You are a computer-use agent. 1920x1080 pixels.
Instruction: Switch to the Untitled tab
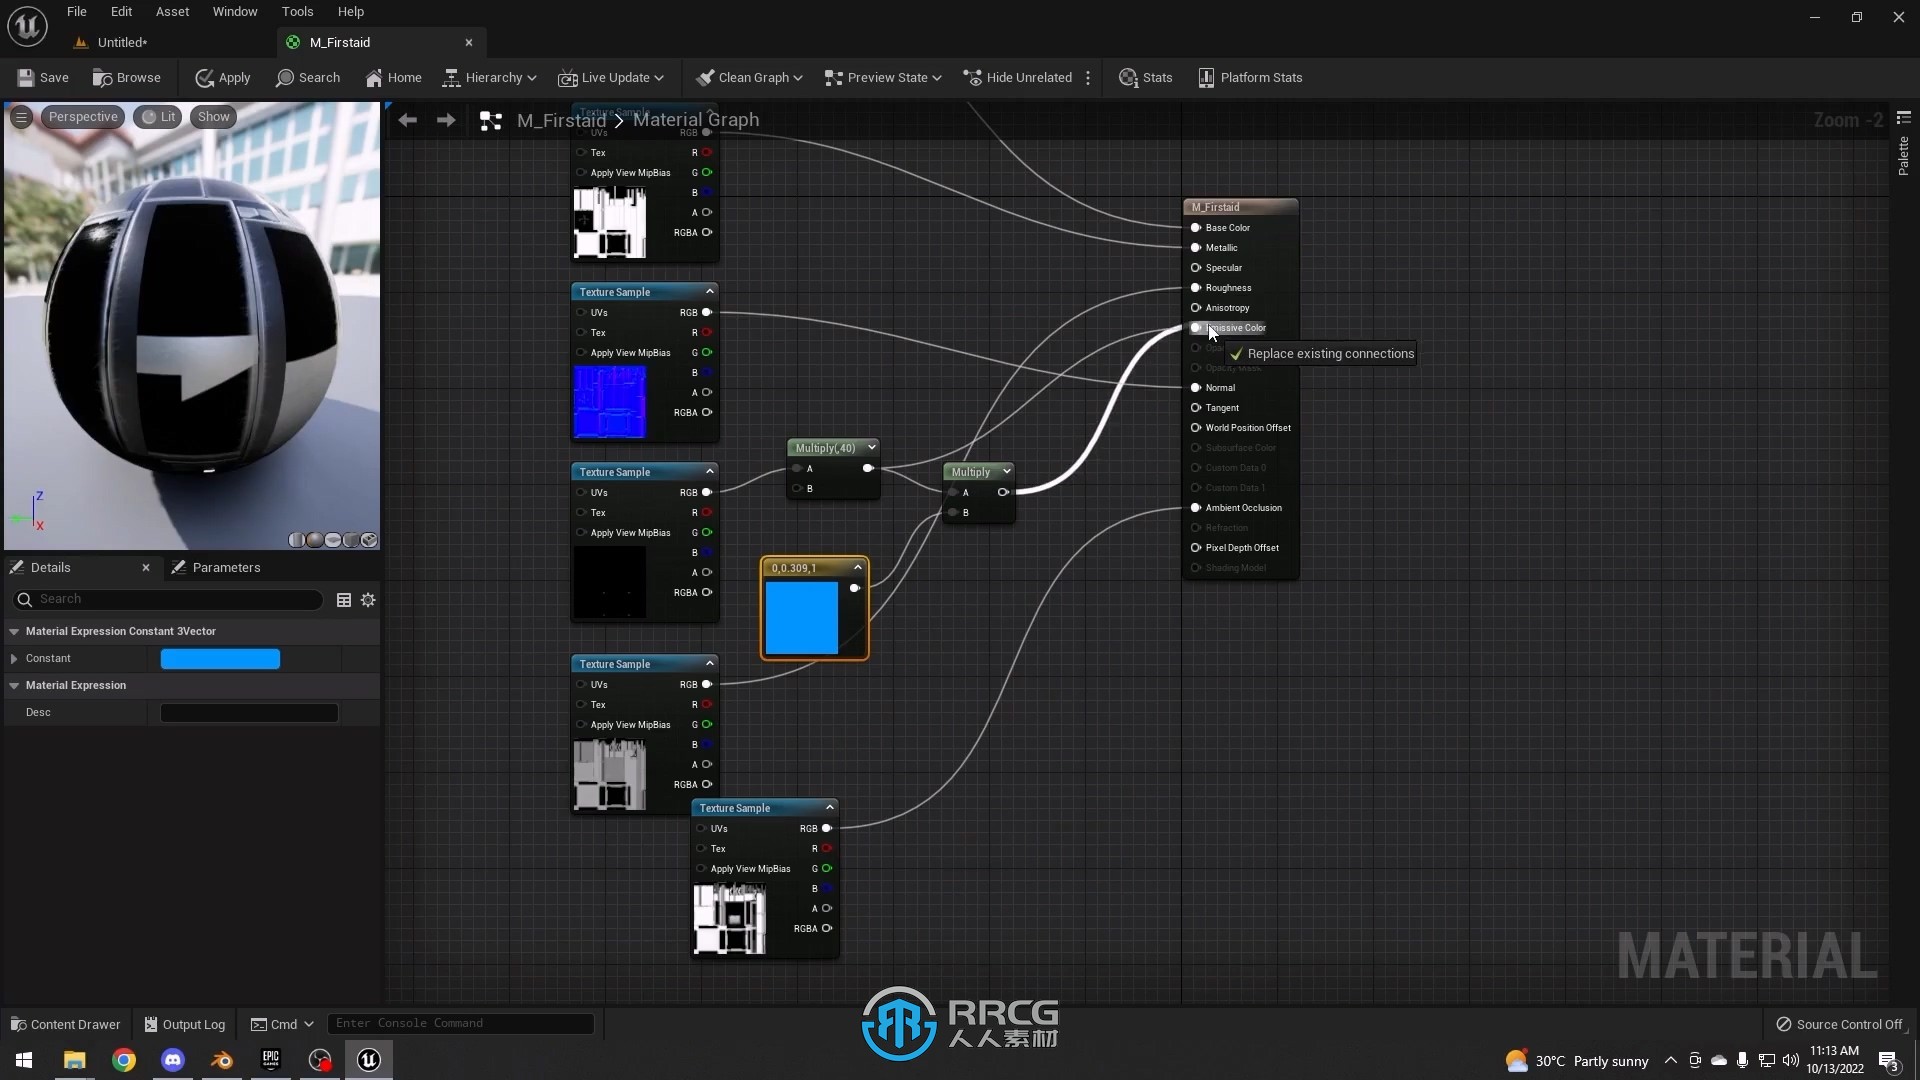[122, 42]
